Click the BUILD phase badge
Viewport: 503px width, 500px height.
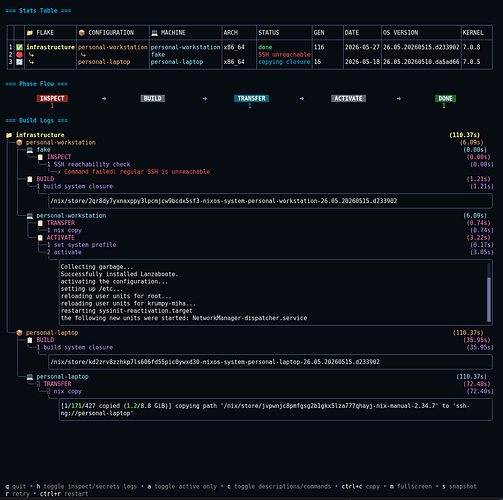[152, 98]
